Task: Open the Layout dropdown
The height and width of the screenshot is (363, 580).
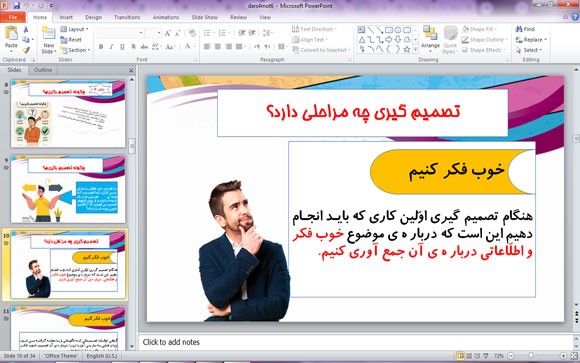Action: [74, 29]
